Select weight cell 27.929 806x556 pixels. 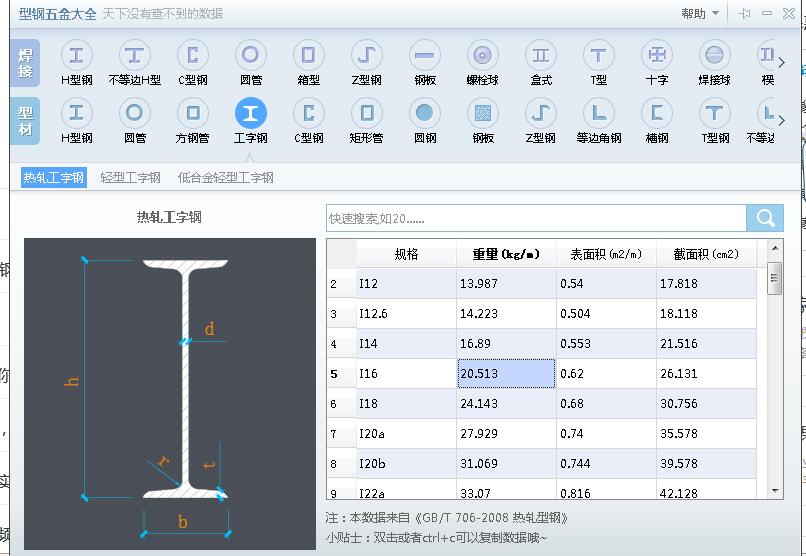click(x=506, y=434)
